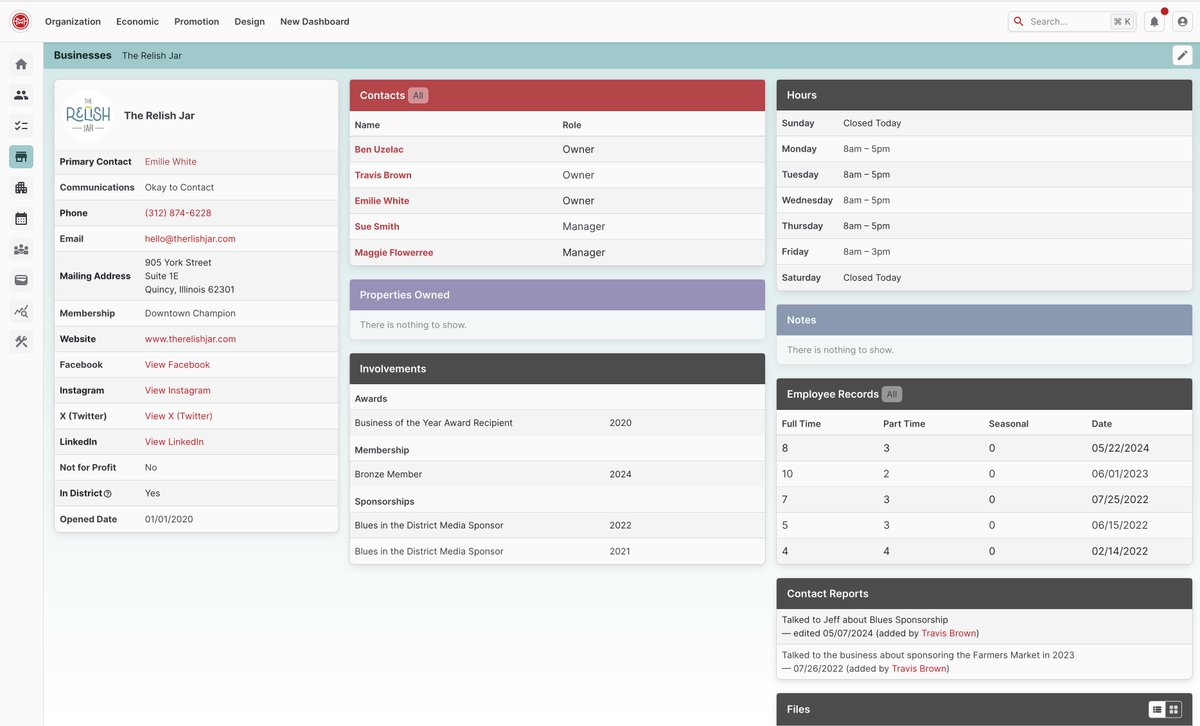Click Blues in the District sponsor 2022 row
The image size is (1200, 726).
click(557, 525)
